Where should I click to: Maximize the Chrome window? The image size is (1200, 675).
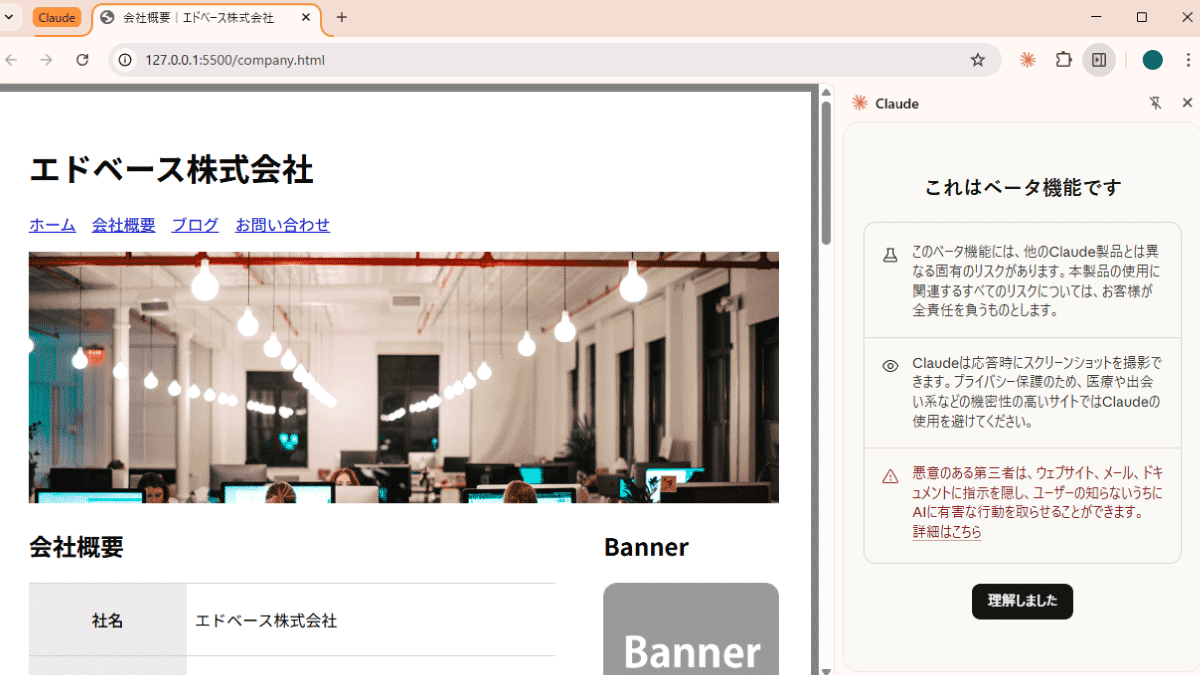point(1142,17)
